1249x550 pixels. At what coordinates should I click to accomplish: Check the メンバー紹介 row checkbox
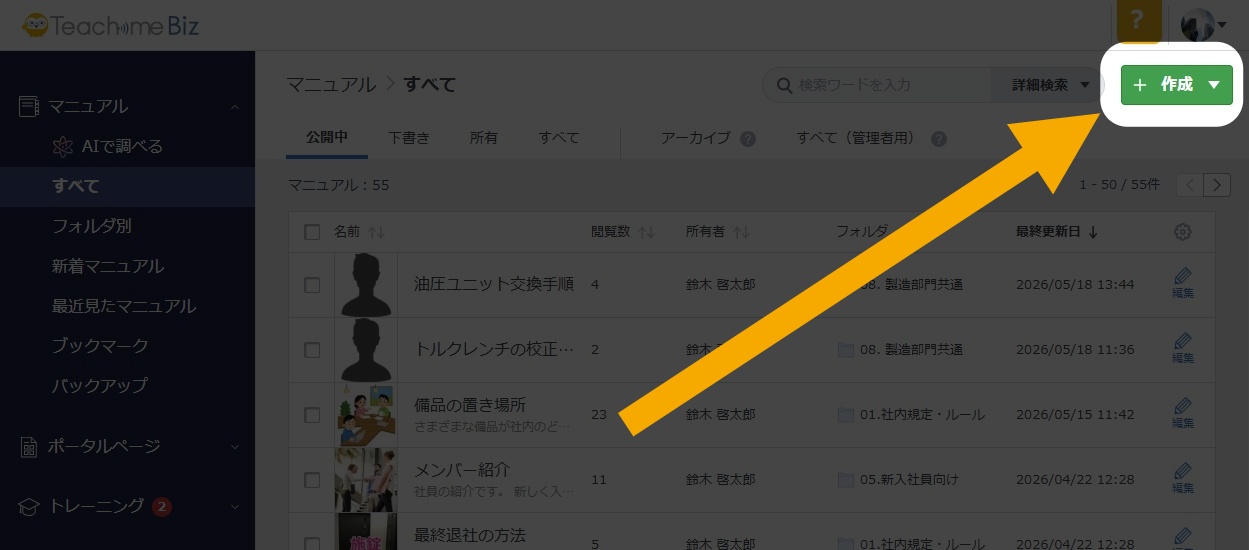312,480
